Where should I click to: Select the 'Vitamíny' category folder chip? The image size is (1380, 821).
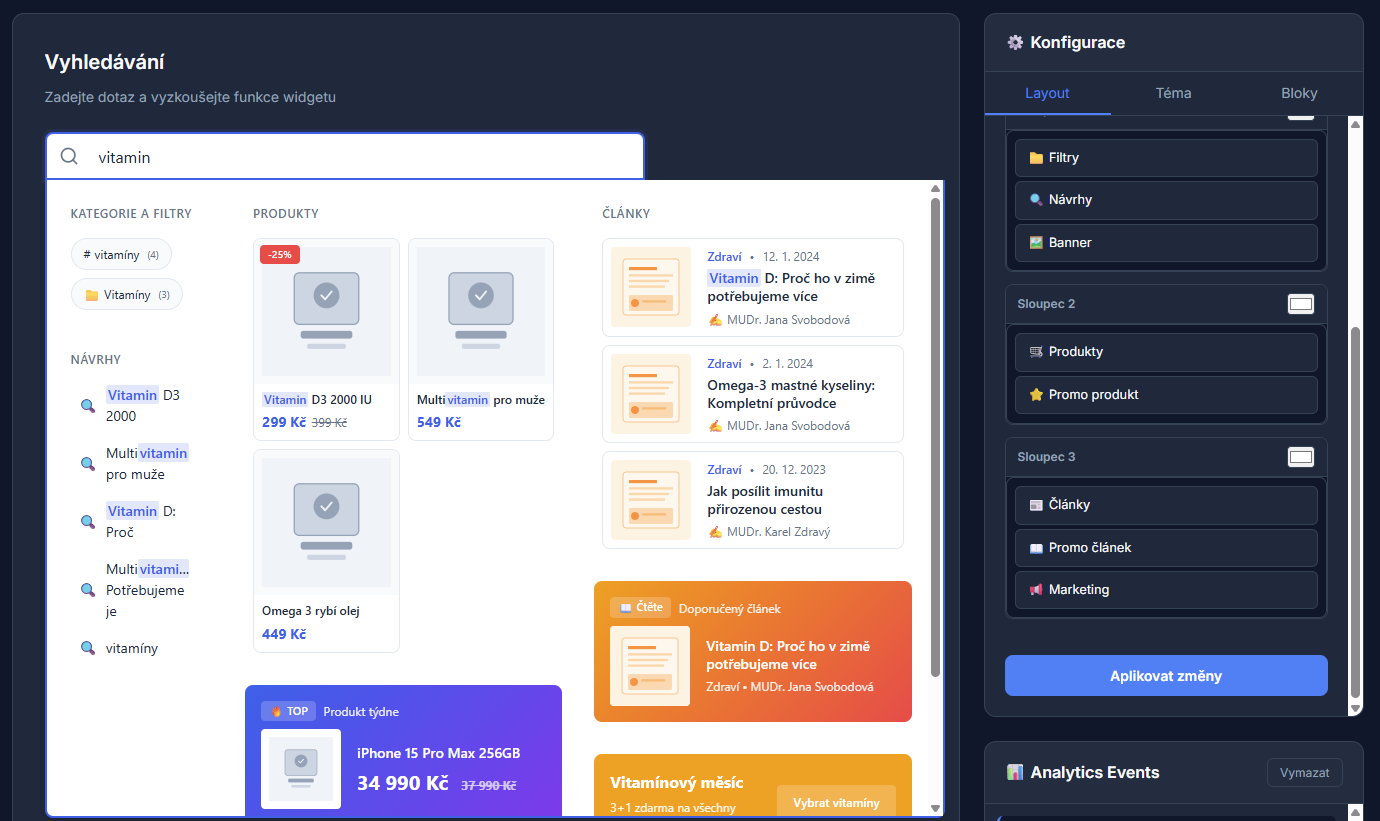127,295
